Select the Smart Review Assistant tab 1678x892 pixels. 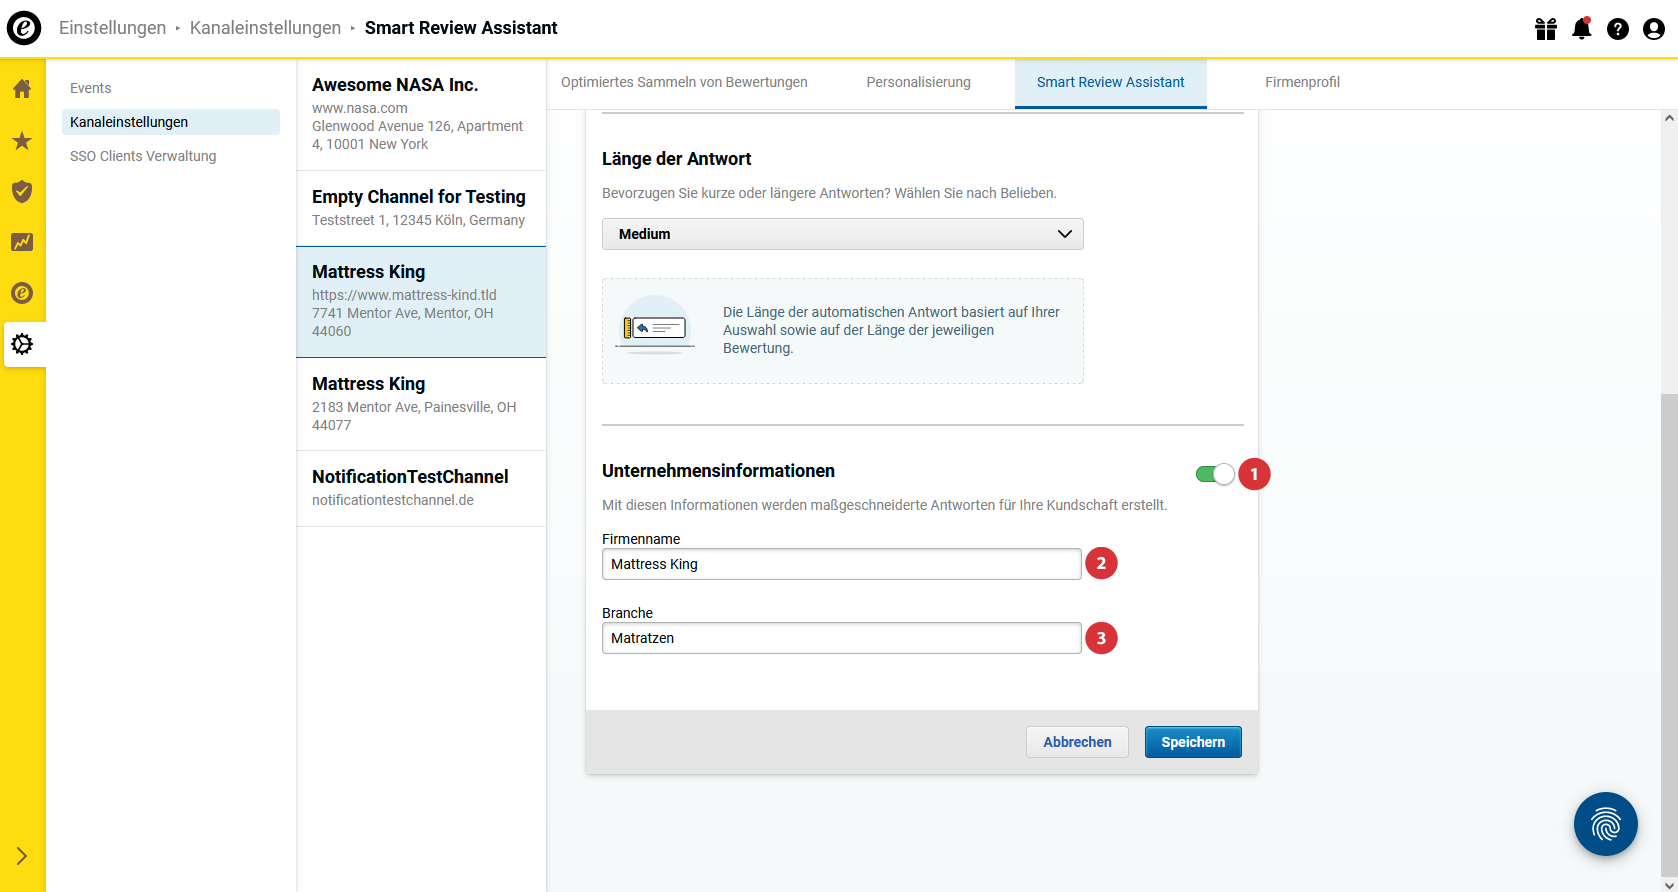[x=1110, y=83]
